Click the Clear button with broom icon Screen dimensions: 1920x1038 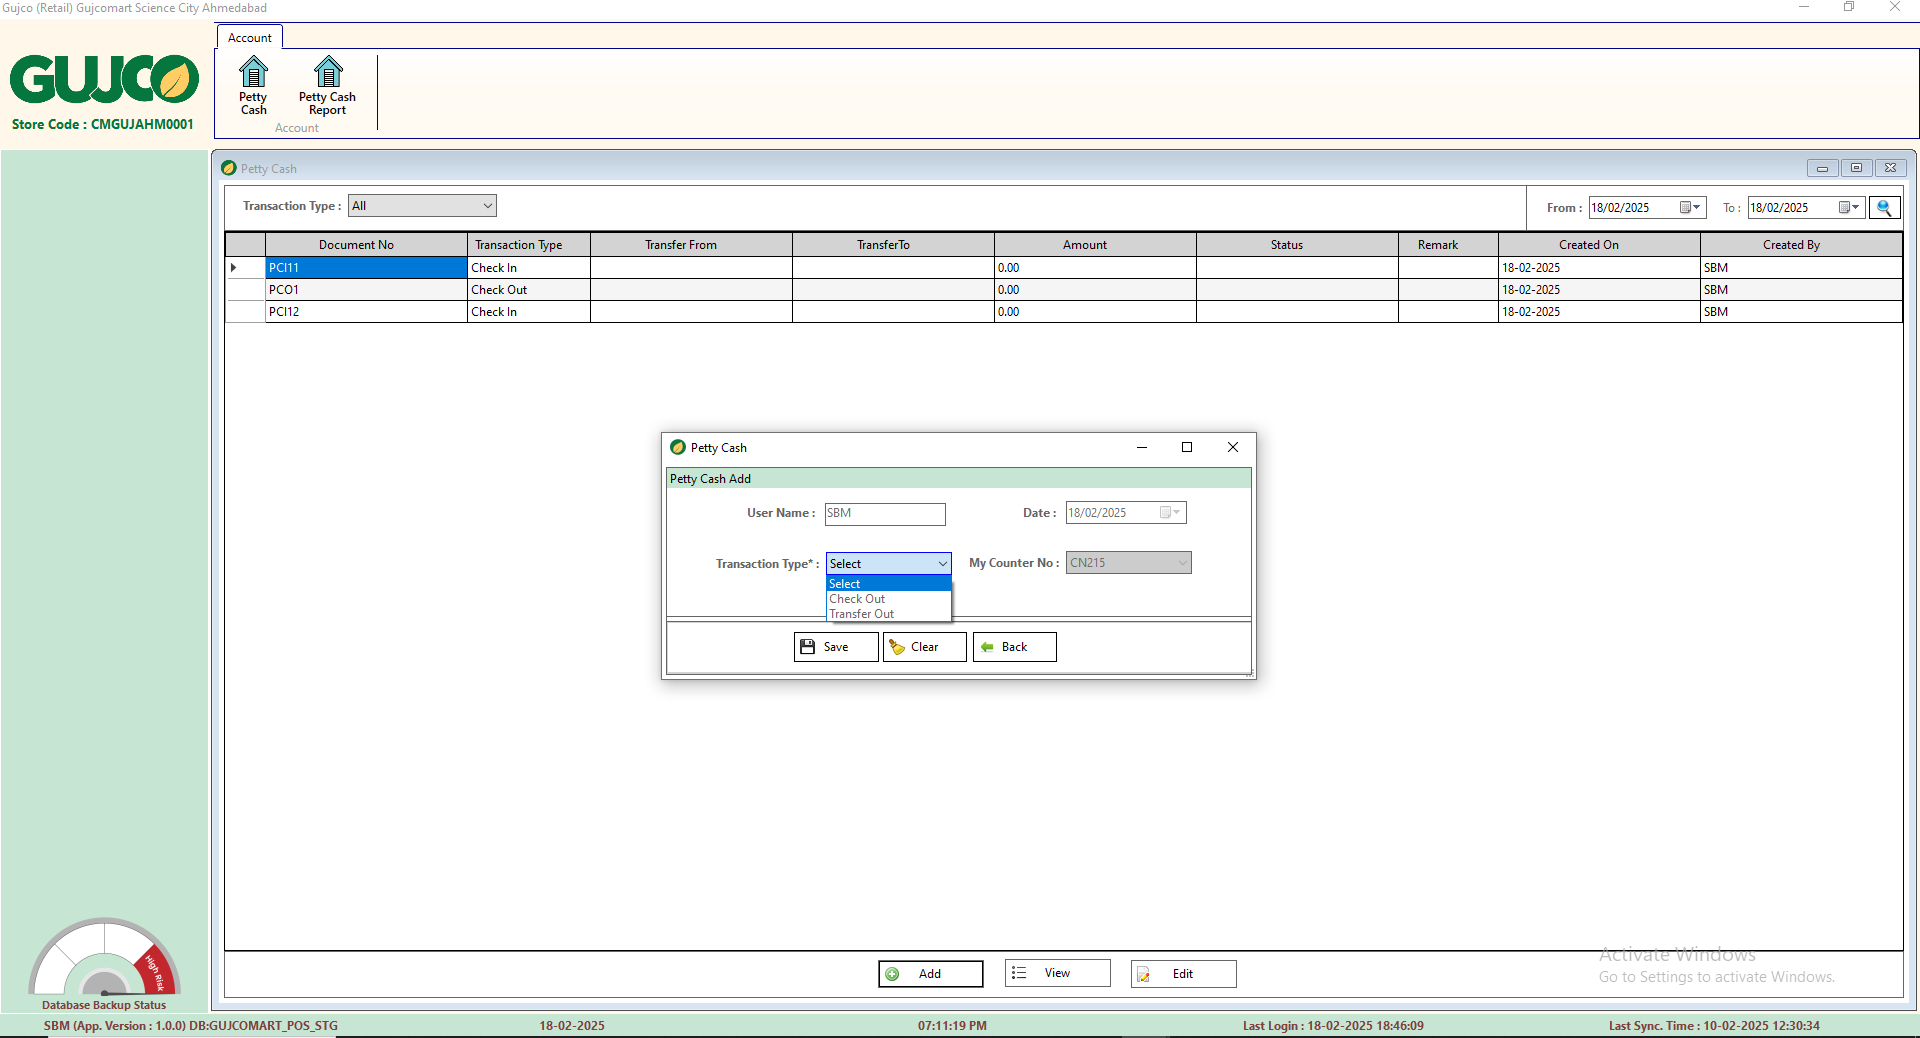(924, 647)
